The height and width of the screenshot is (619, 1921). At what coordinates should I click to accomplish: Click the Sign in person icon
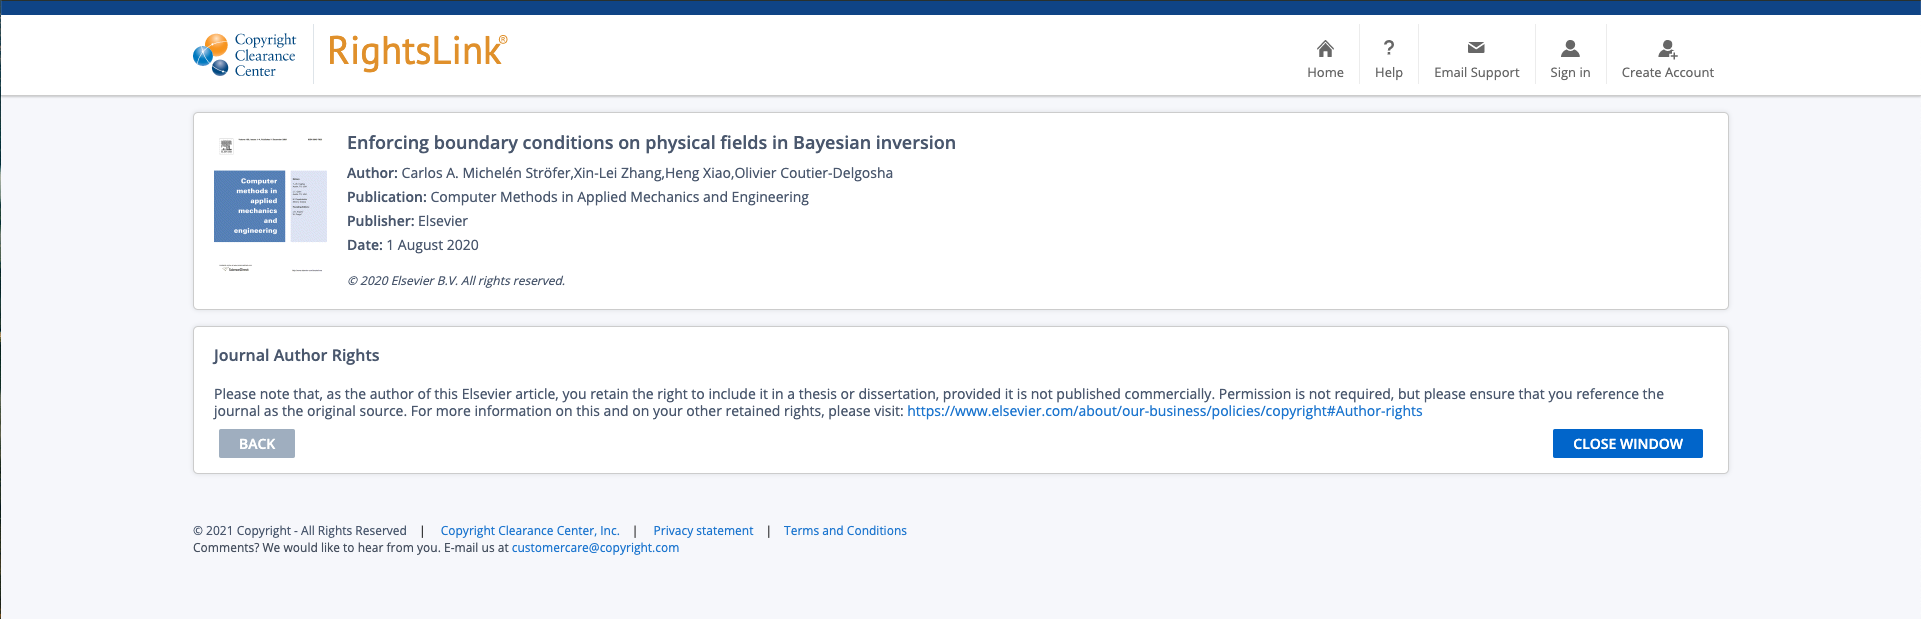[x=1570, y=48]
